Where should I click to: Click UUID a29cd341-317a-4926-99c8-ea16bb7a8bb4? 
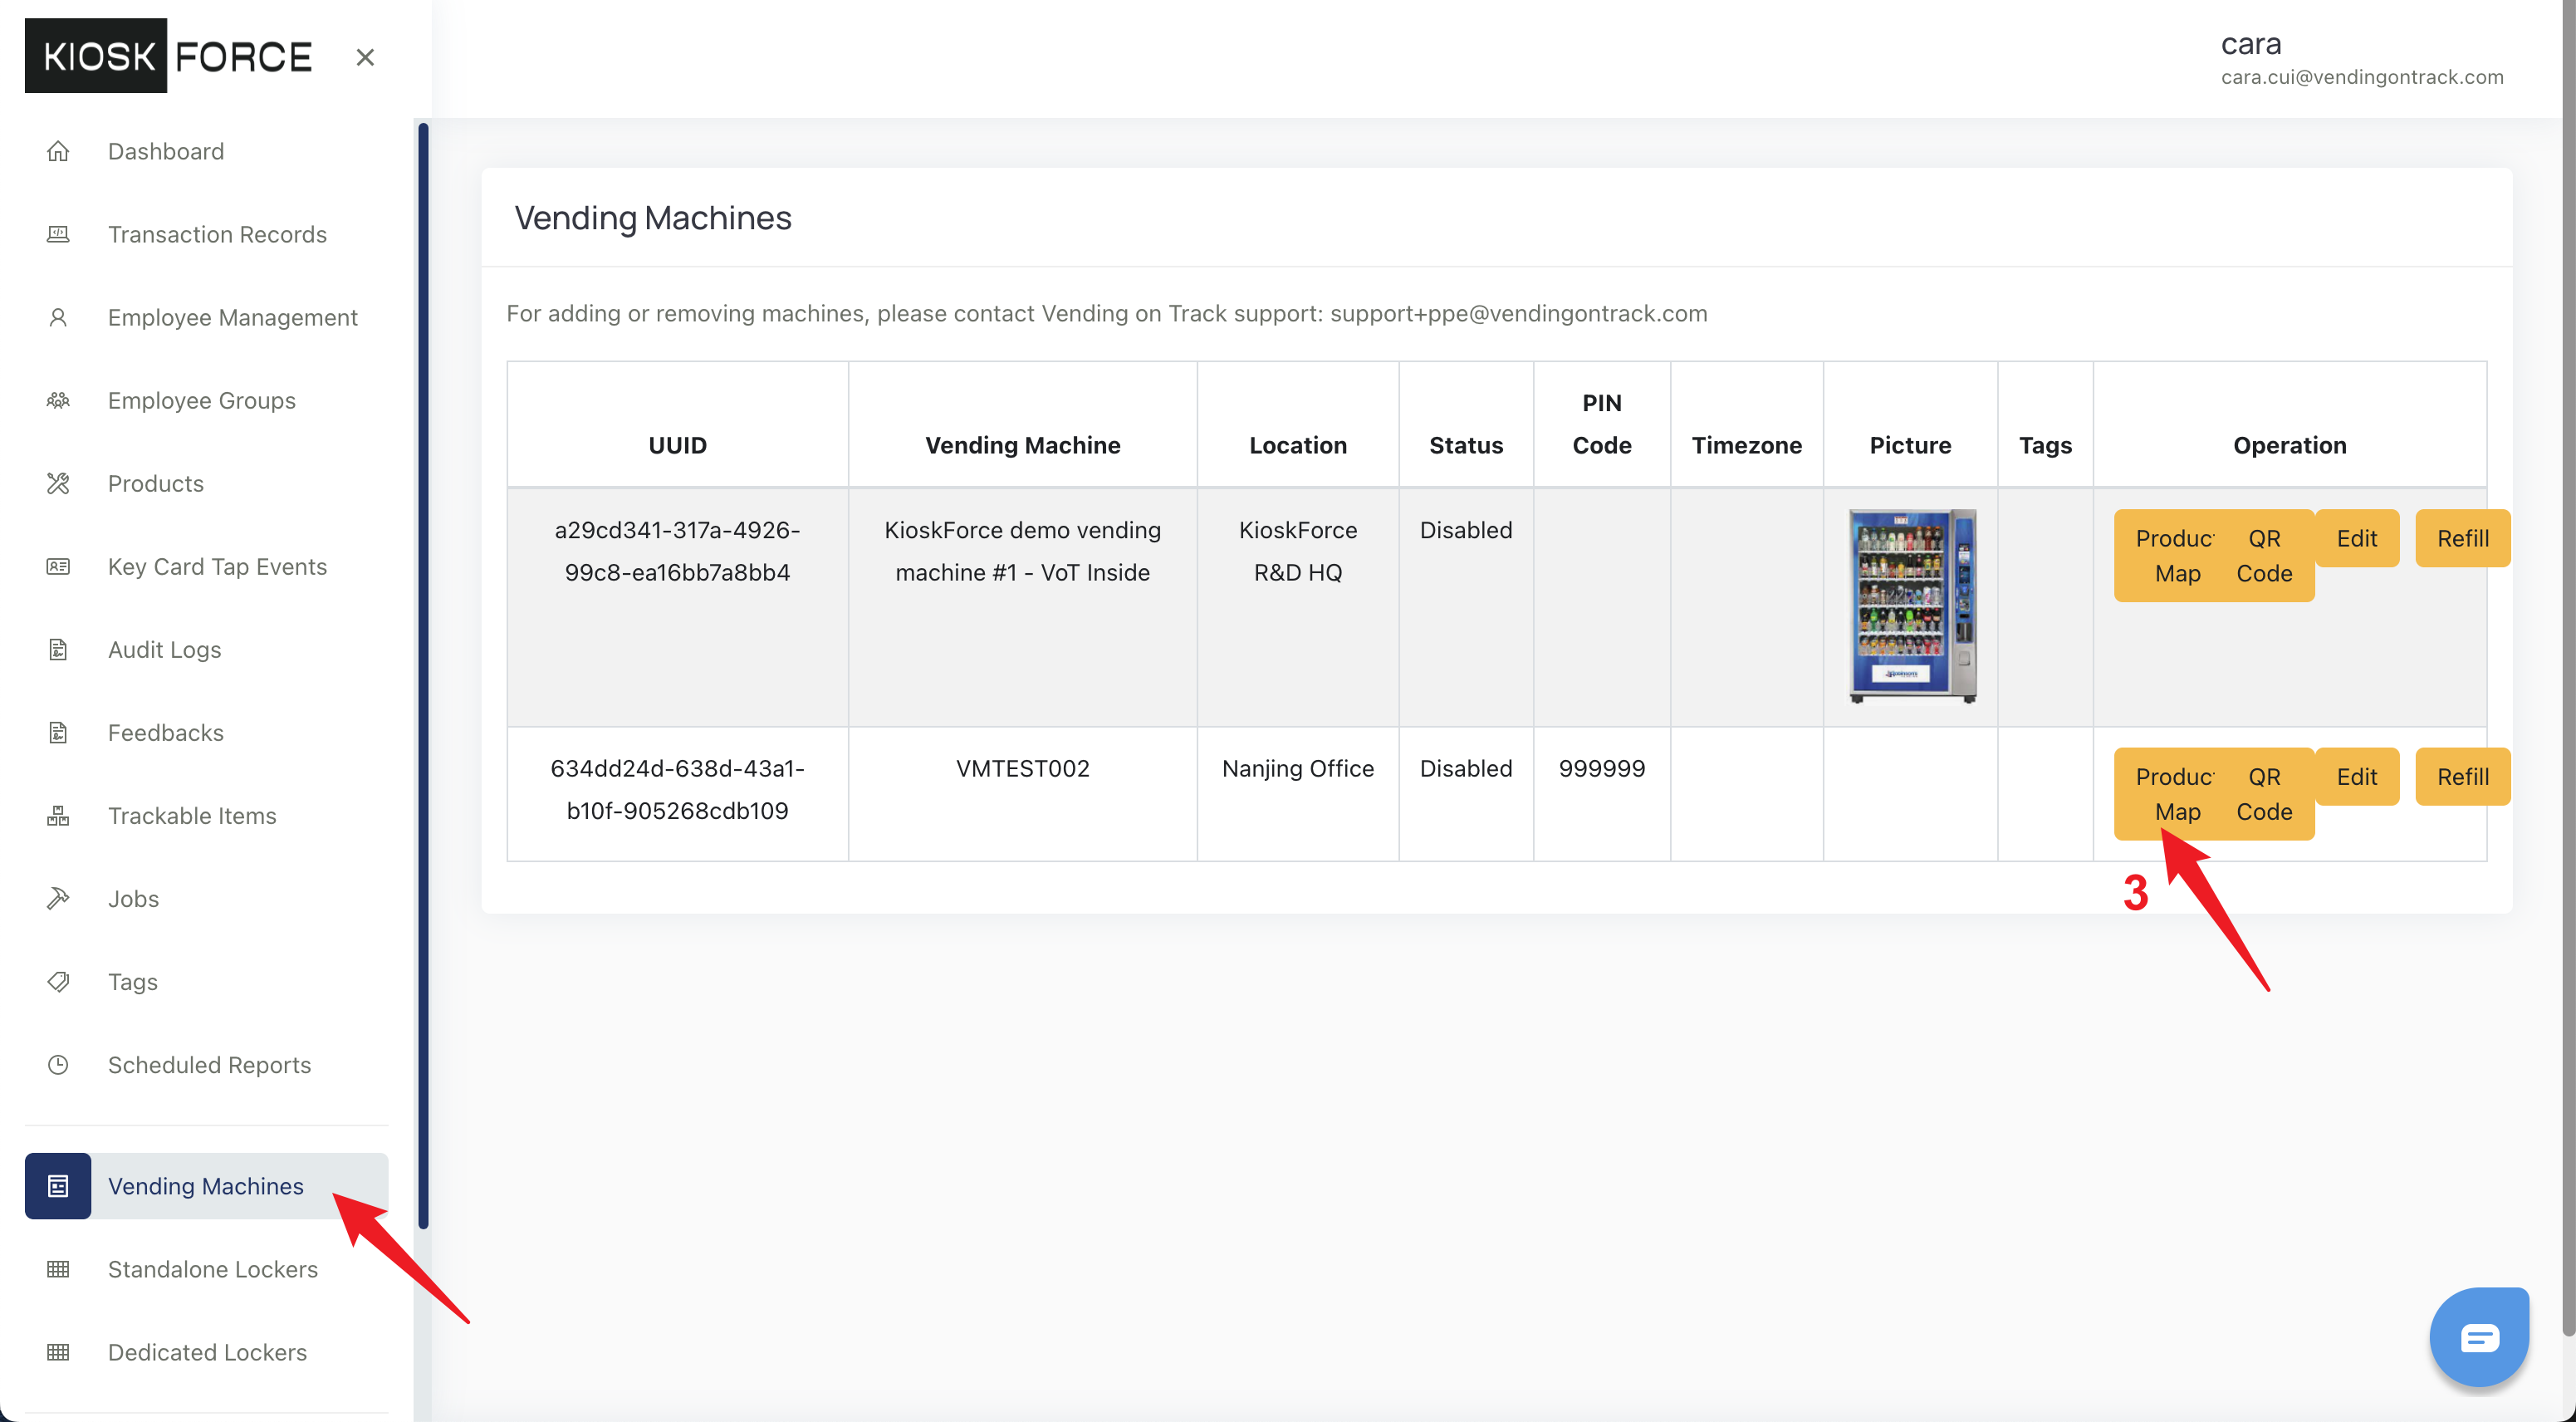pyautogui.click(x=677, y=551)
